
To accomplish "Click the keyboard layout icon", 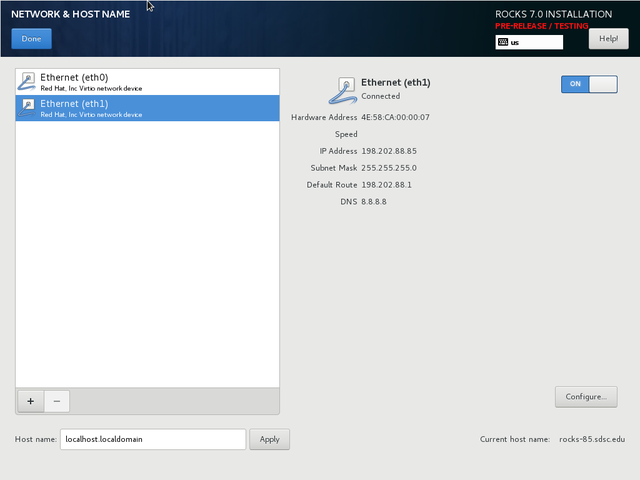I will click(x=502, y=43).
